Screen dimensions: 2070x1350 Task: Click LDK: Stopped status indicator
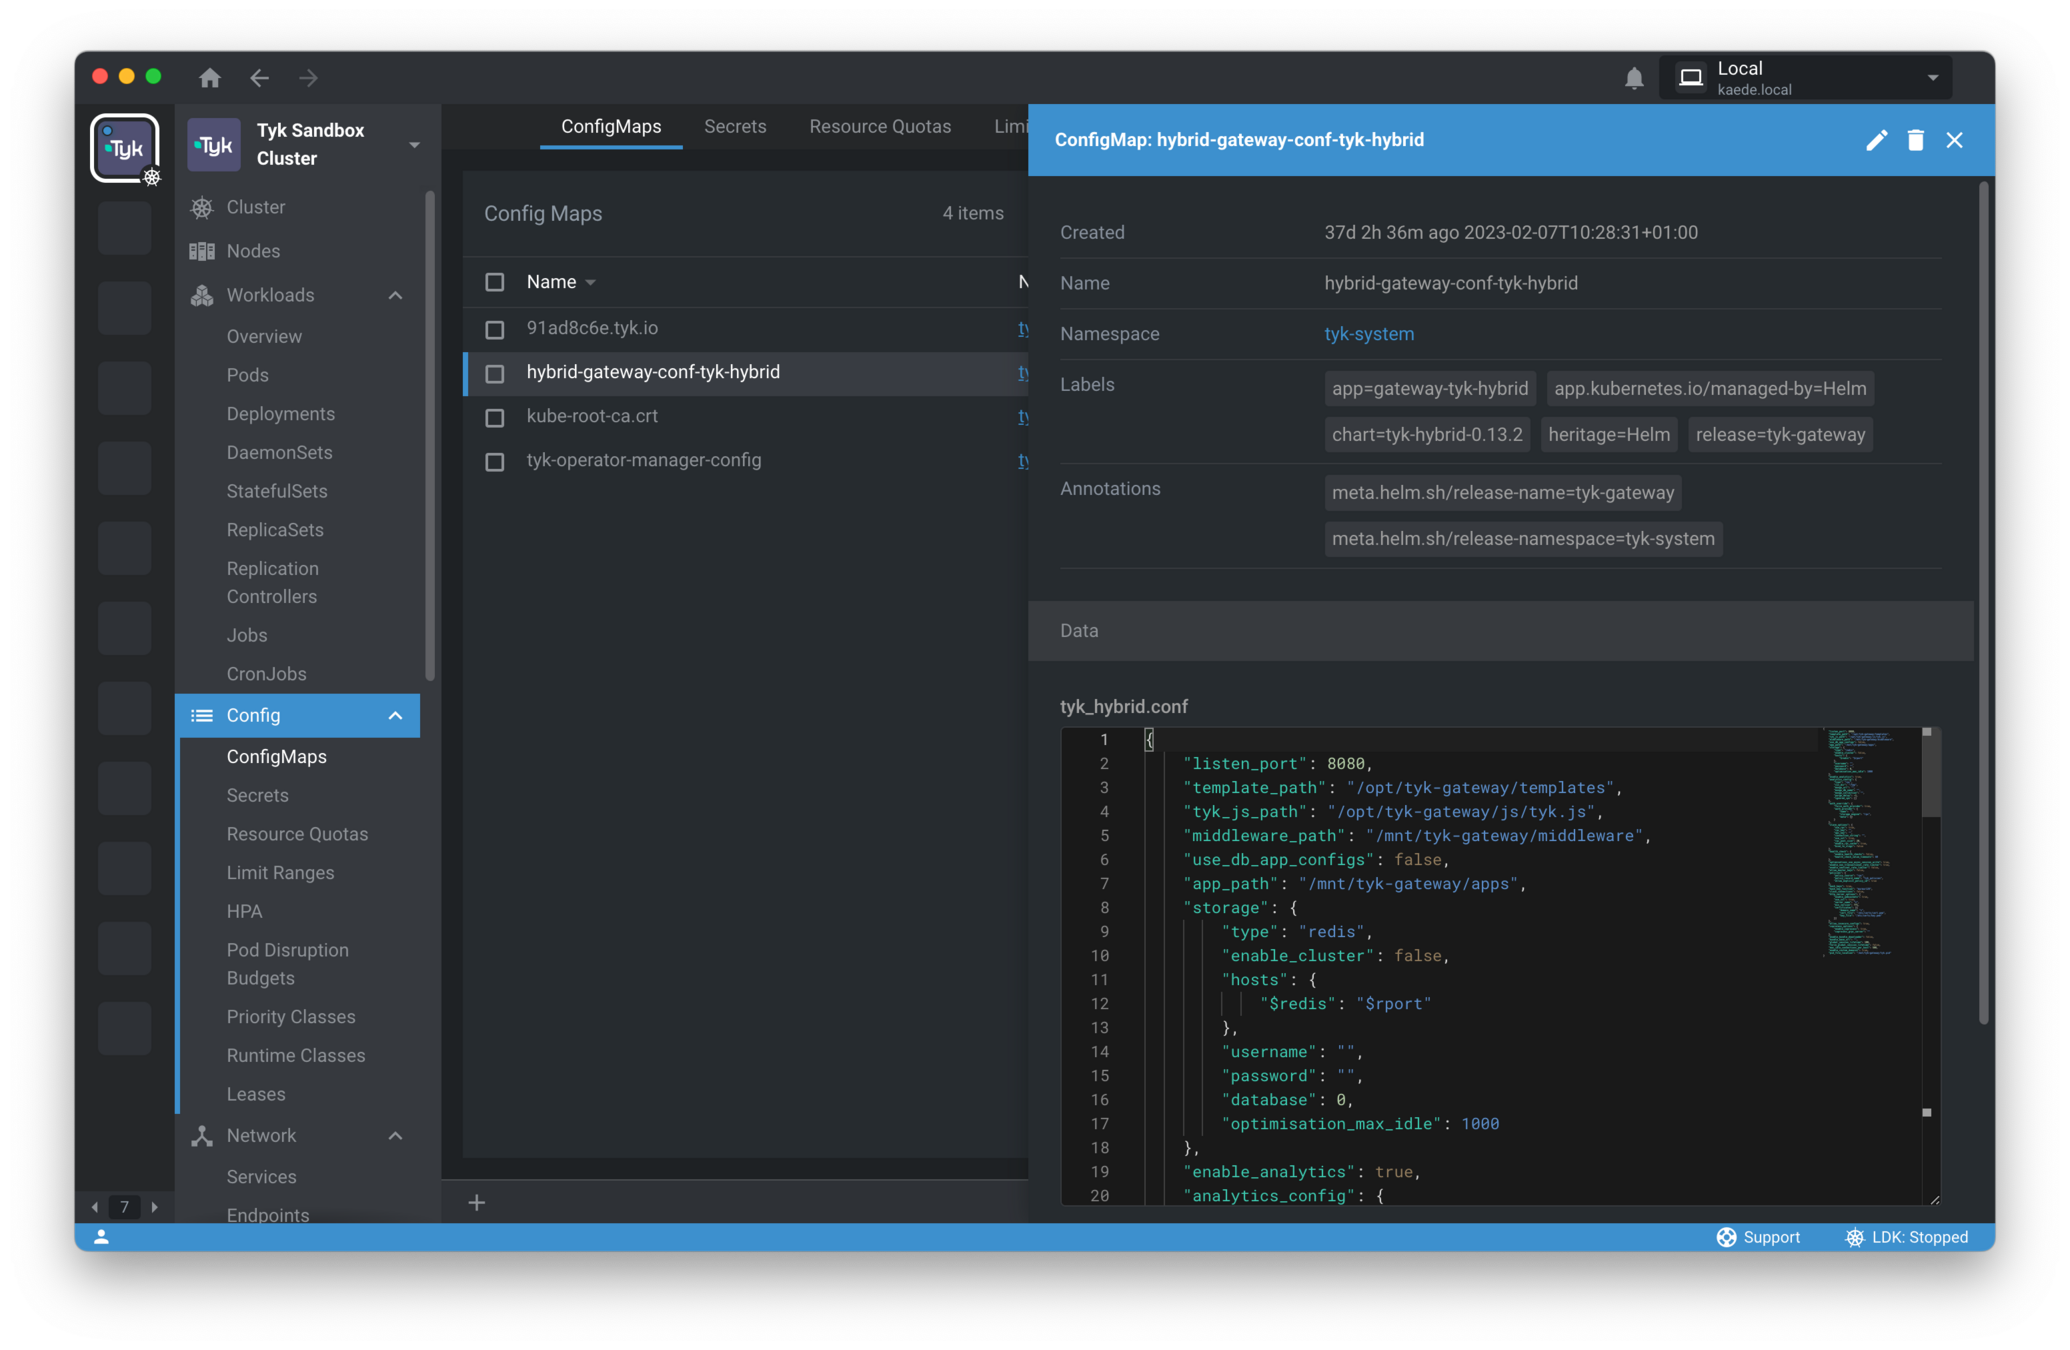coord(1906,1237)
